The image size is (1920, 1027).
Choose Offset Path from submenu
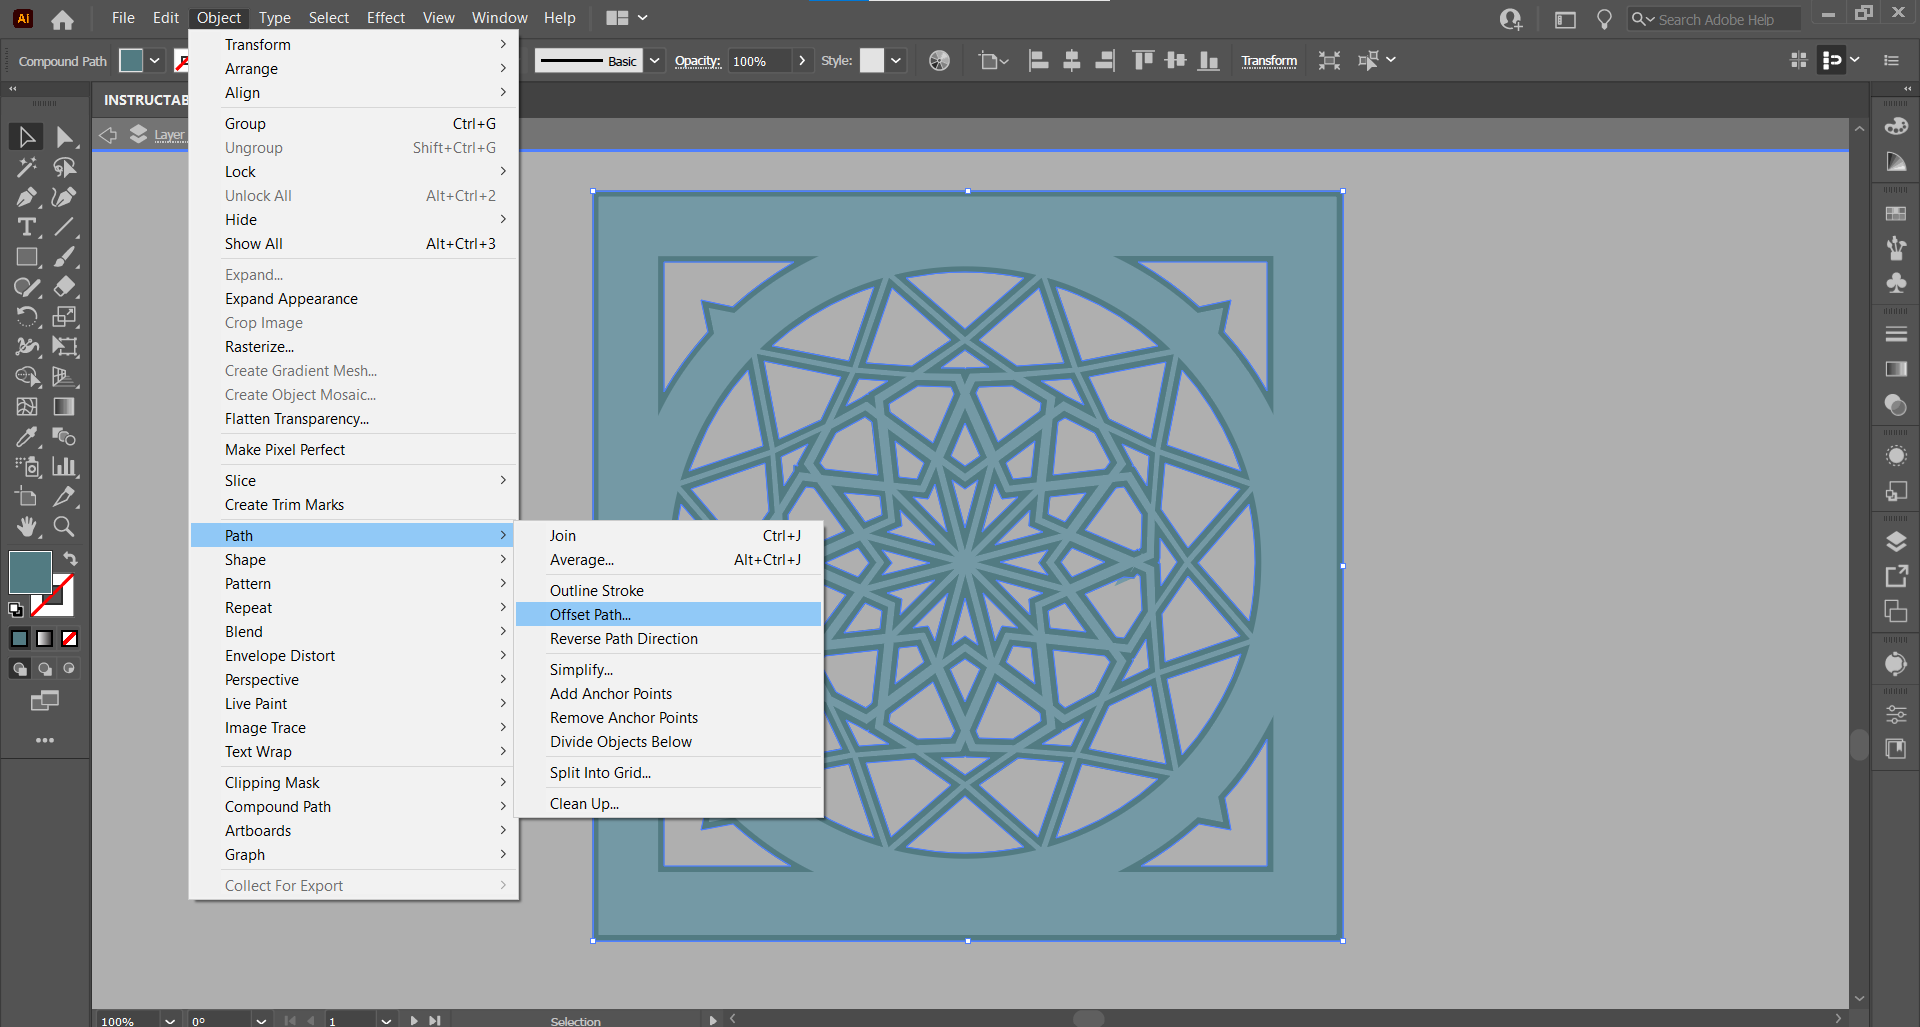tap(590, 614)
